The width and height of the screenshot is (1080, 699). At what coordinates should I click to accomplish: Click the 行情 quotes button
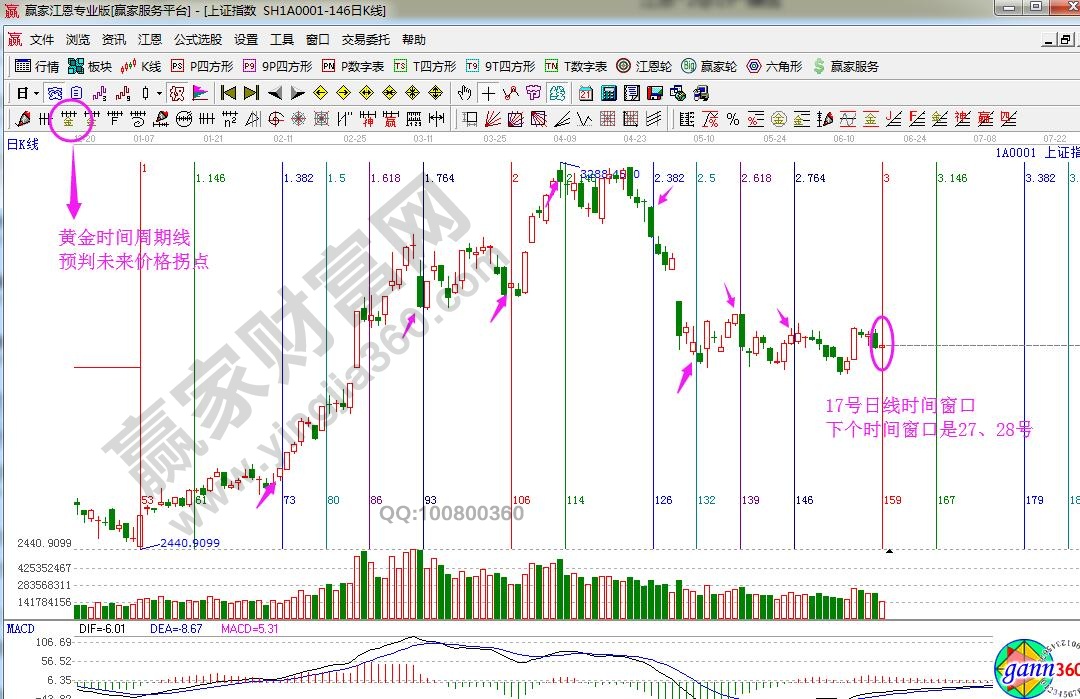point(38,66)
